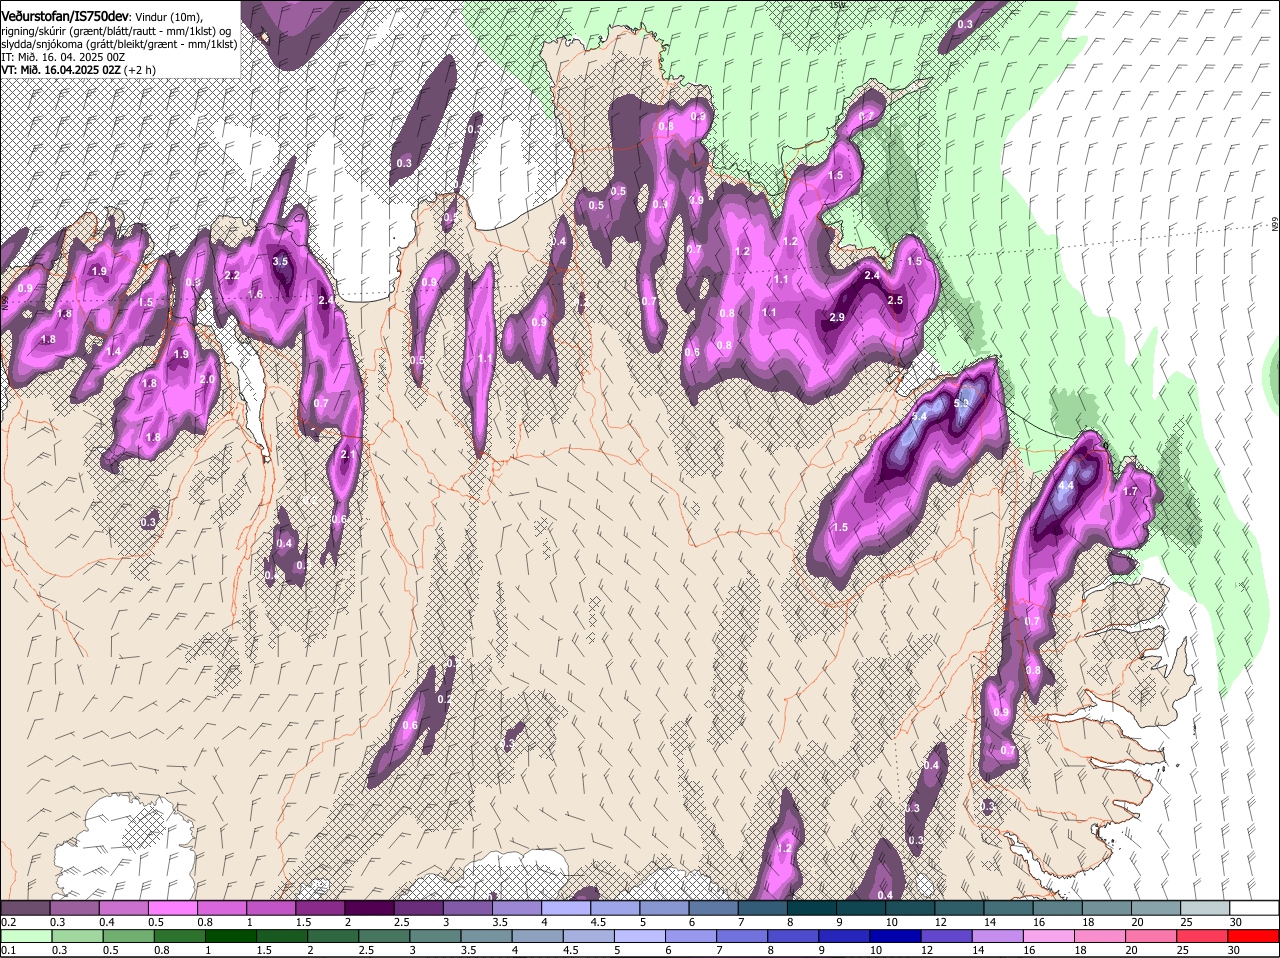The image size is (1280, 958).
Task: Click the Veðurstofan/IS750dev title text
Action: click(x=65, y=16)
